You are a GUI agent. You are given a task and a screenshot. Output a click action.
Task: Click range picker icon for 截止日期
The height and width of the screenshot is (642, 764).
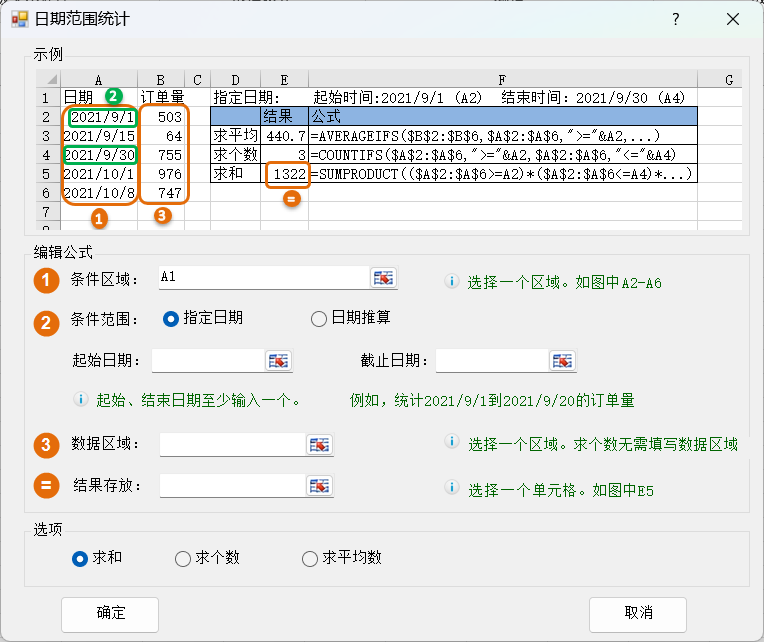563,361
